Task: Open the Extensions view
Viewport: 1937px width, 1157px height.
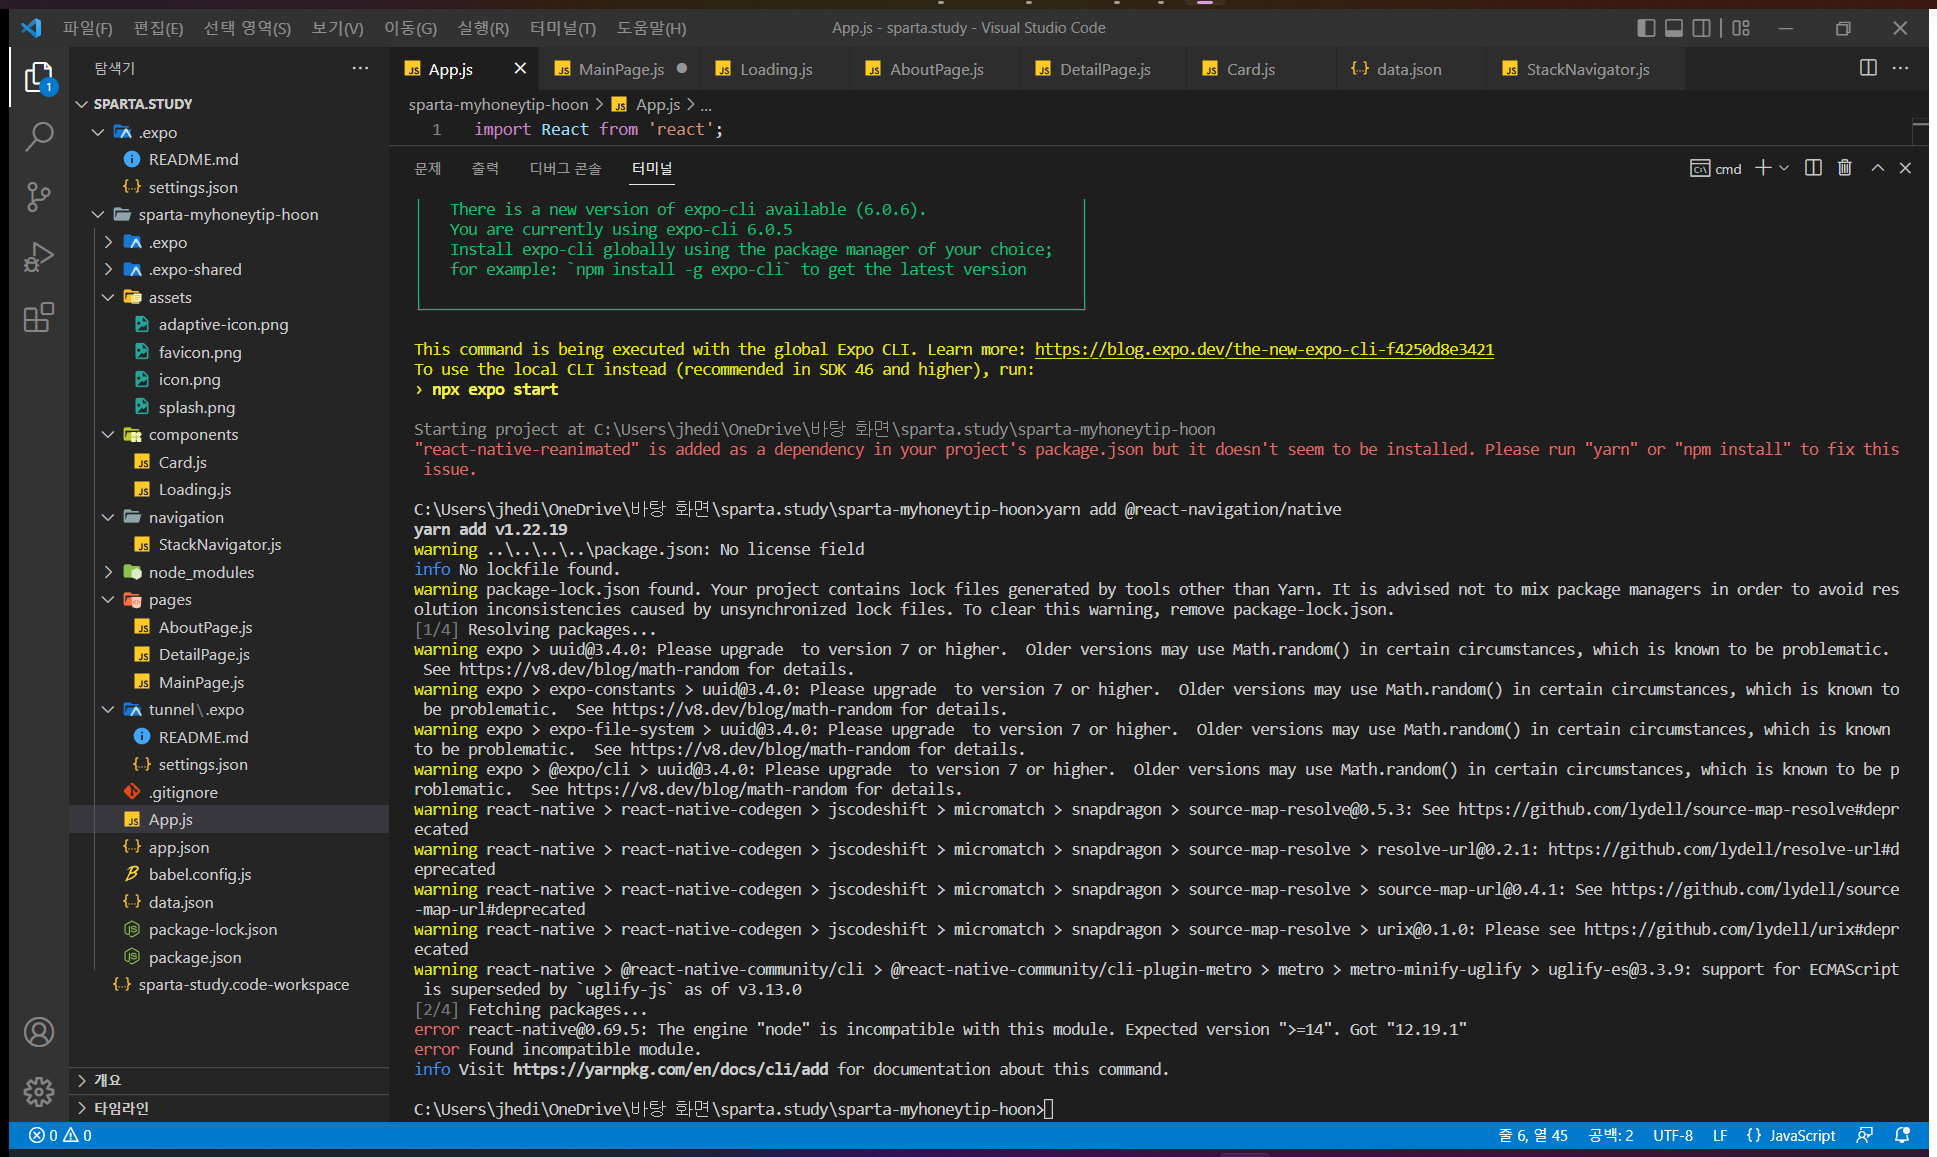Action: [38, 318]
